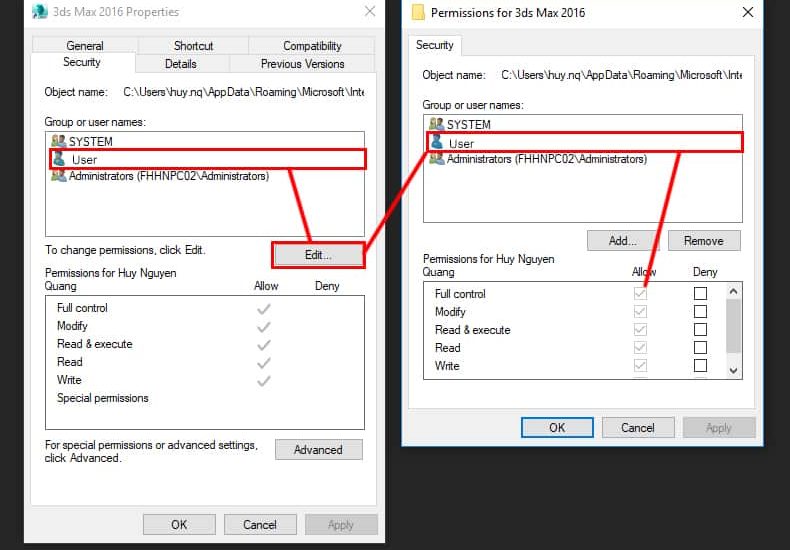The height and width of the screenshot is (550, 790).
Task: Check the Deny box for Modify
Action: click(x=700, y=312)
